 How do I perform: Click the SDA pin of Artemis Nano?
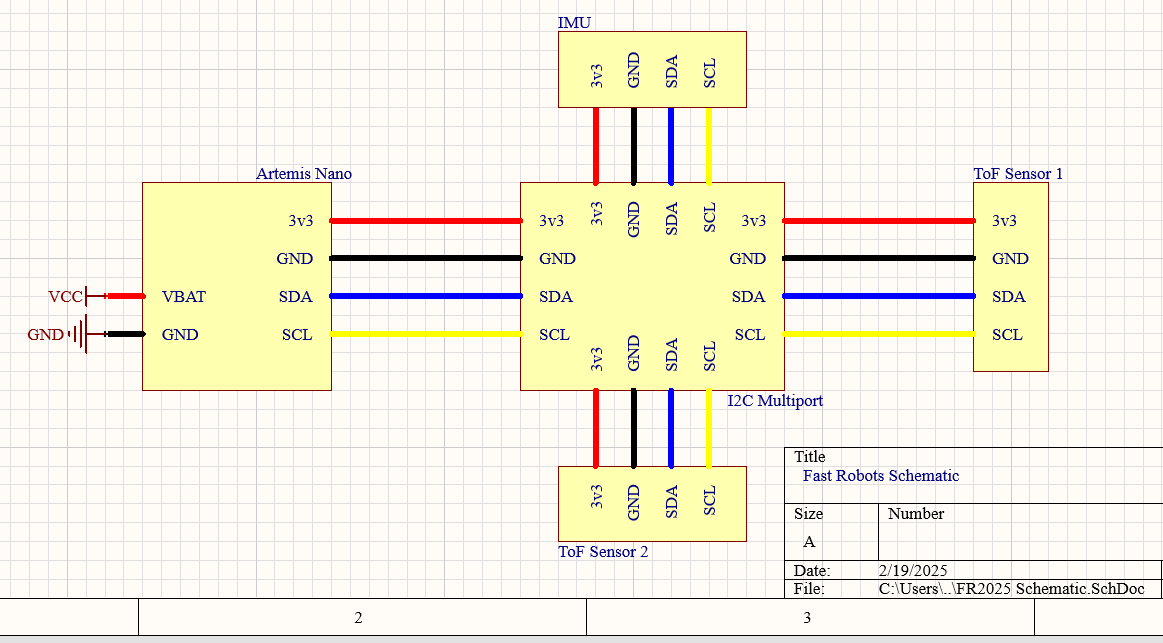(295, 297)
